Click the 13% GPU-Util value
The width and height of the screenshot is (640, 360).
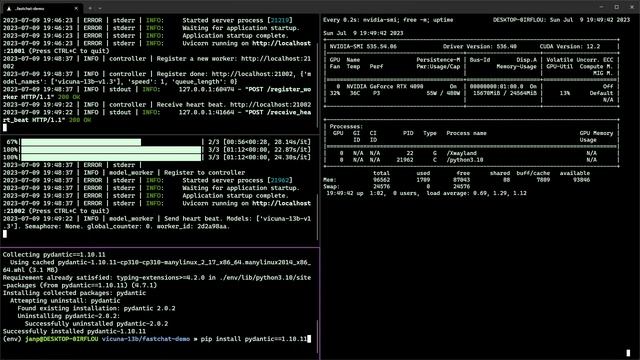point(564,93)
